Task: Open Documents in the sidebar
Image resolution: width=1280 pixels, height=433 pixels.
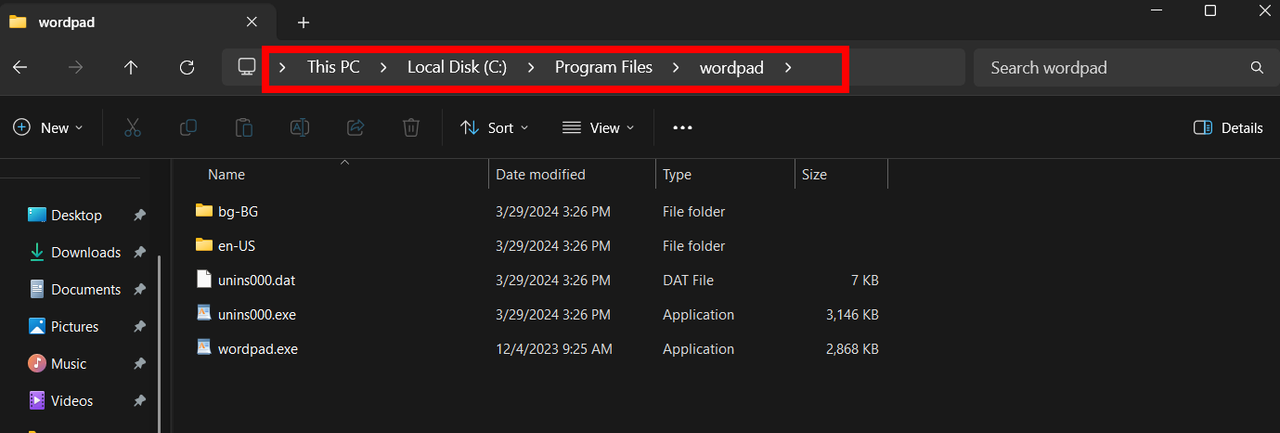Action: point(76,289)
